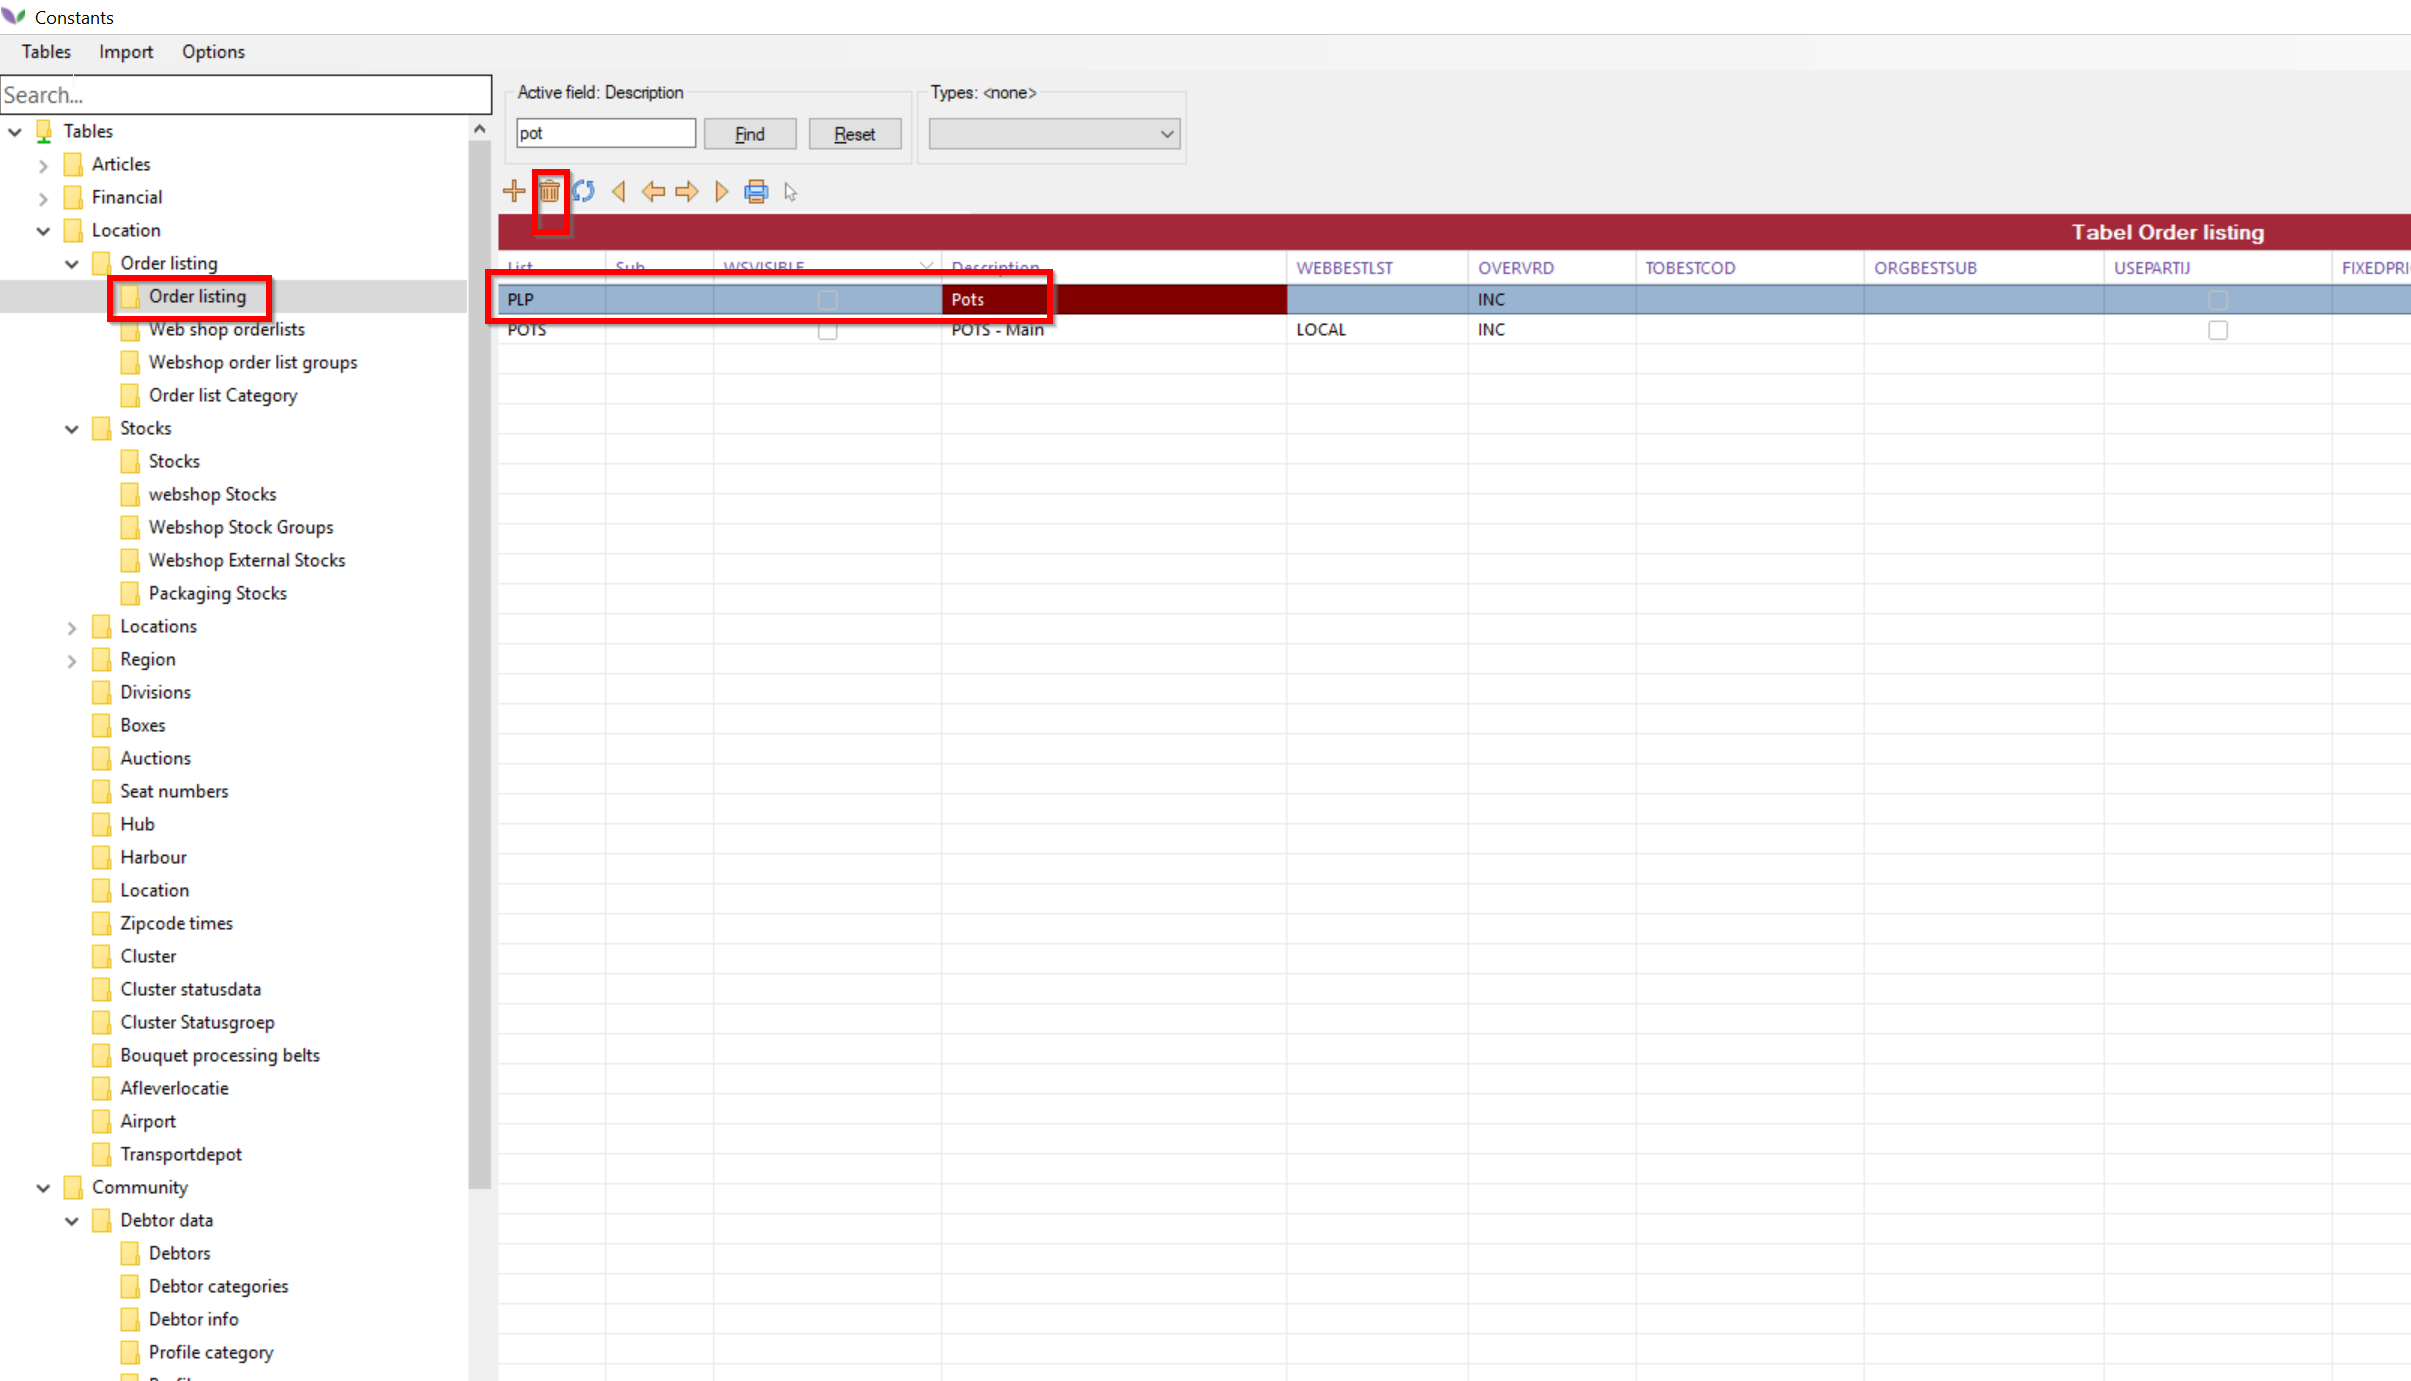Click the plus icon to add a record
This screenshot has width=2411, height=1381.
click(514, 191)
